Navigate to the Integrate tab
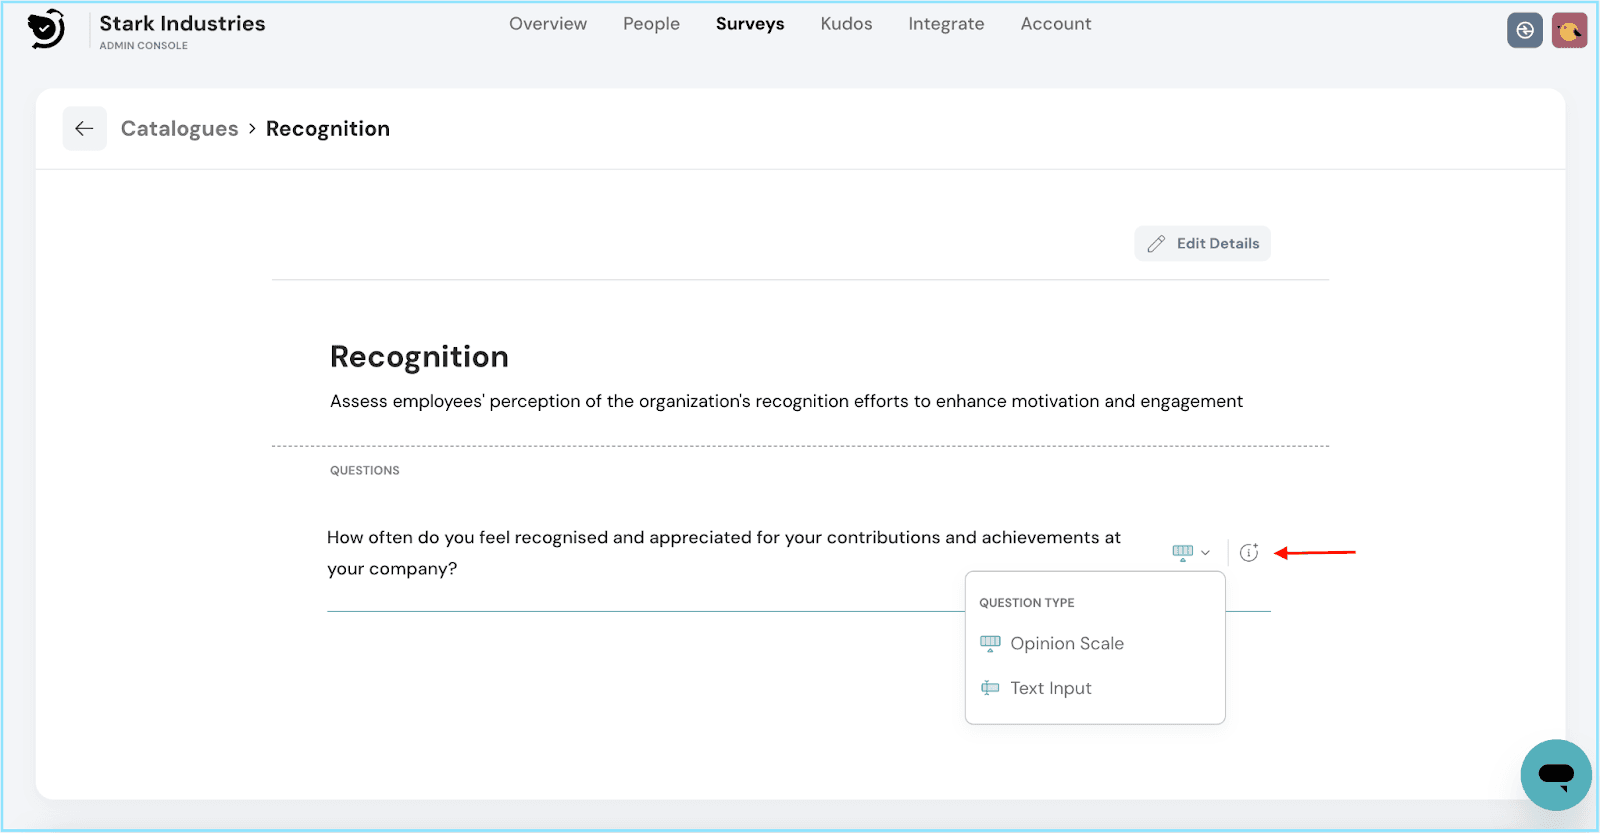Viewport: 1600px width, 833px height. click(946, 24)
